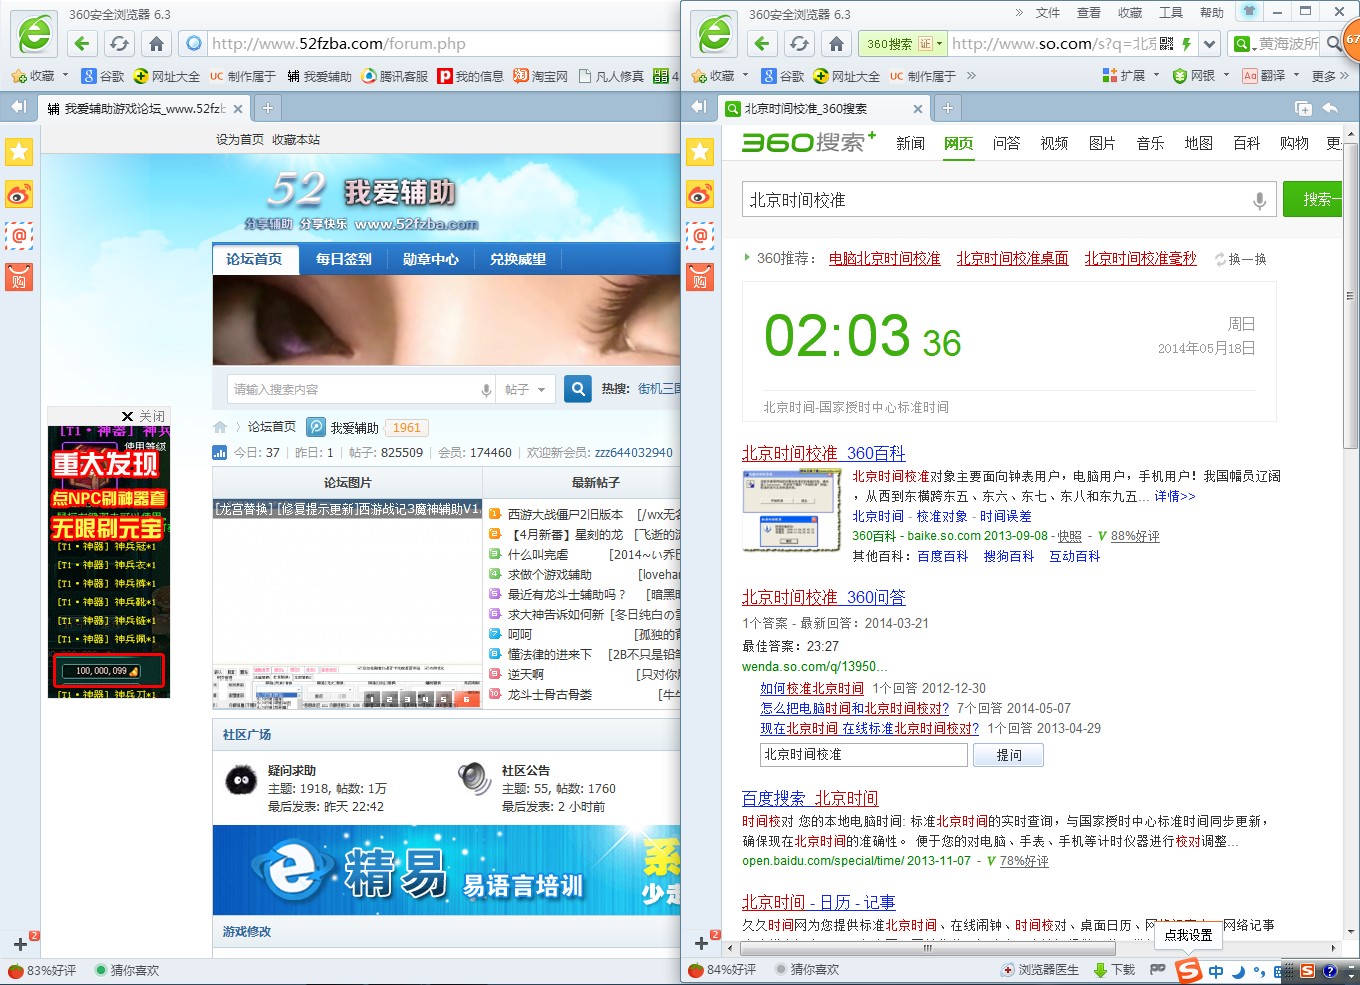Screen dimensions: 1360x985
Task: Click the skin (shirt) icon in the right title bar
Action: tap(1248, 12)
